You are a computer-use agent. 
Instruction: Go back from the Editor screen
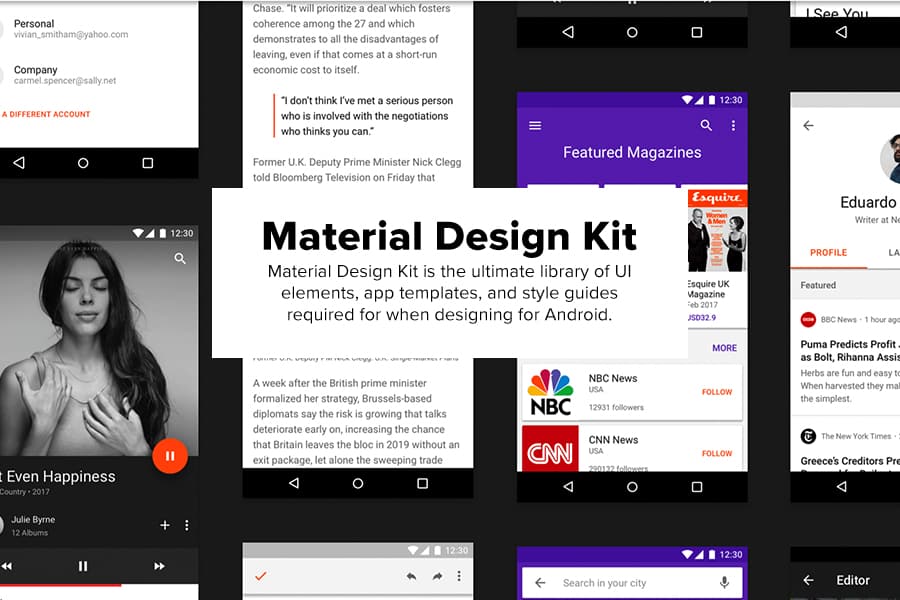click(x=808, y=580)
